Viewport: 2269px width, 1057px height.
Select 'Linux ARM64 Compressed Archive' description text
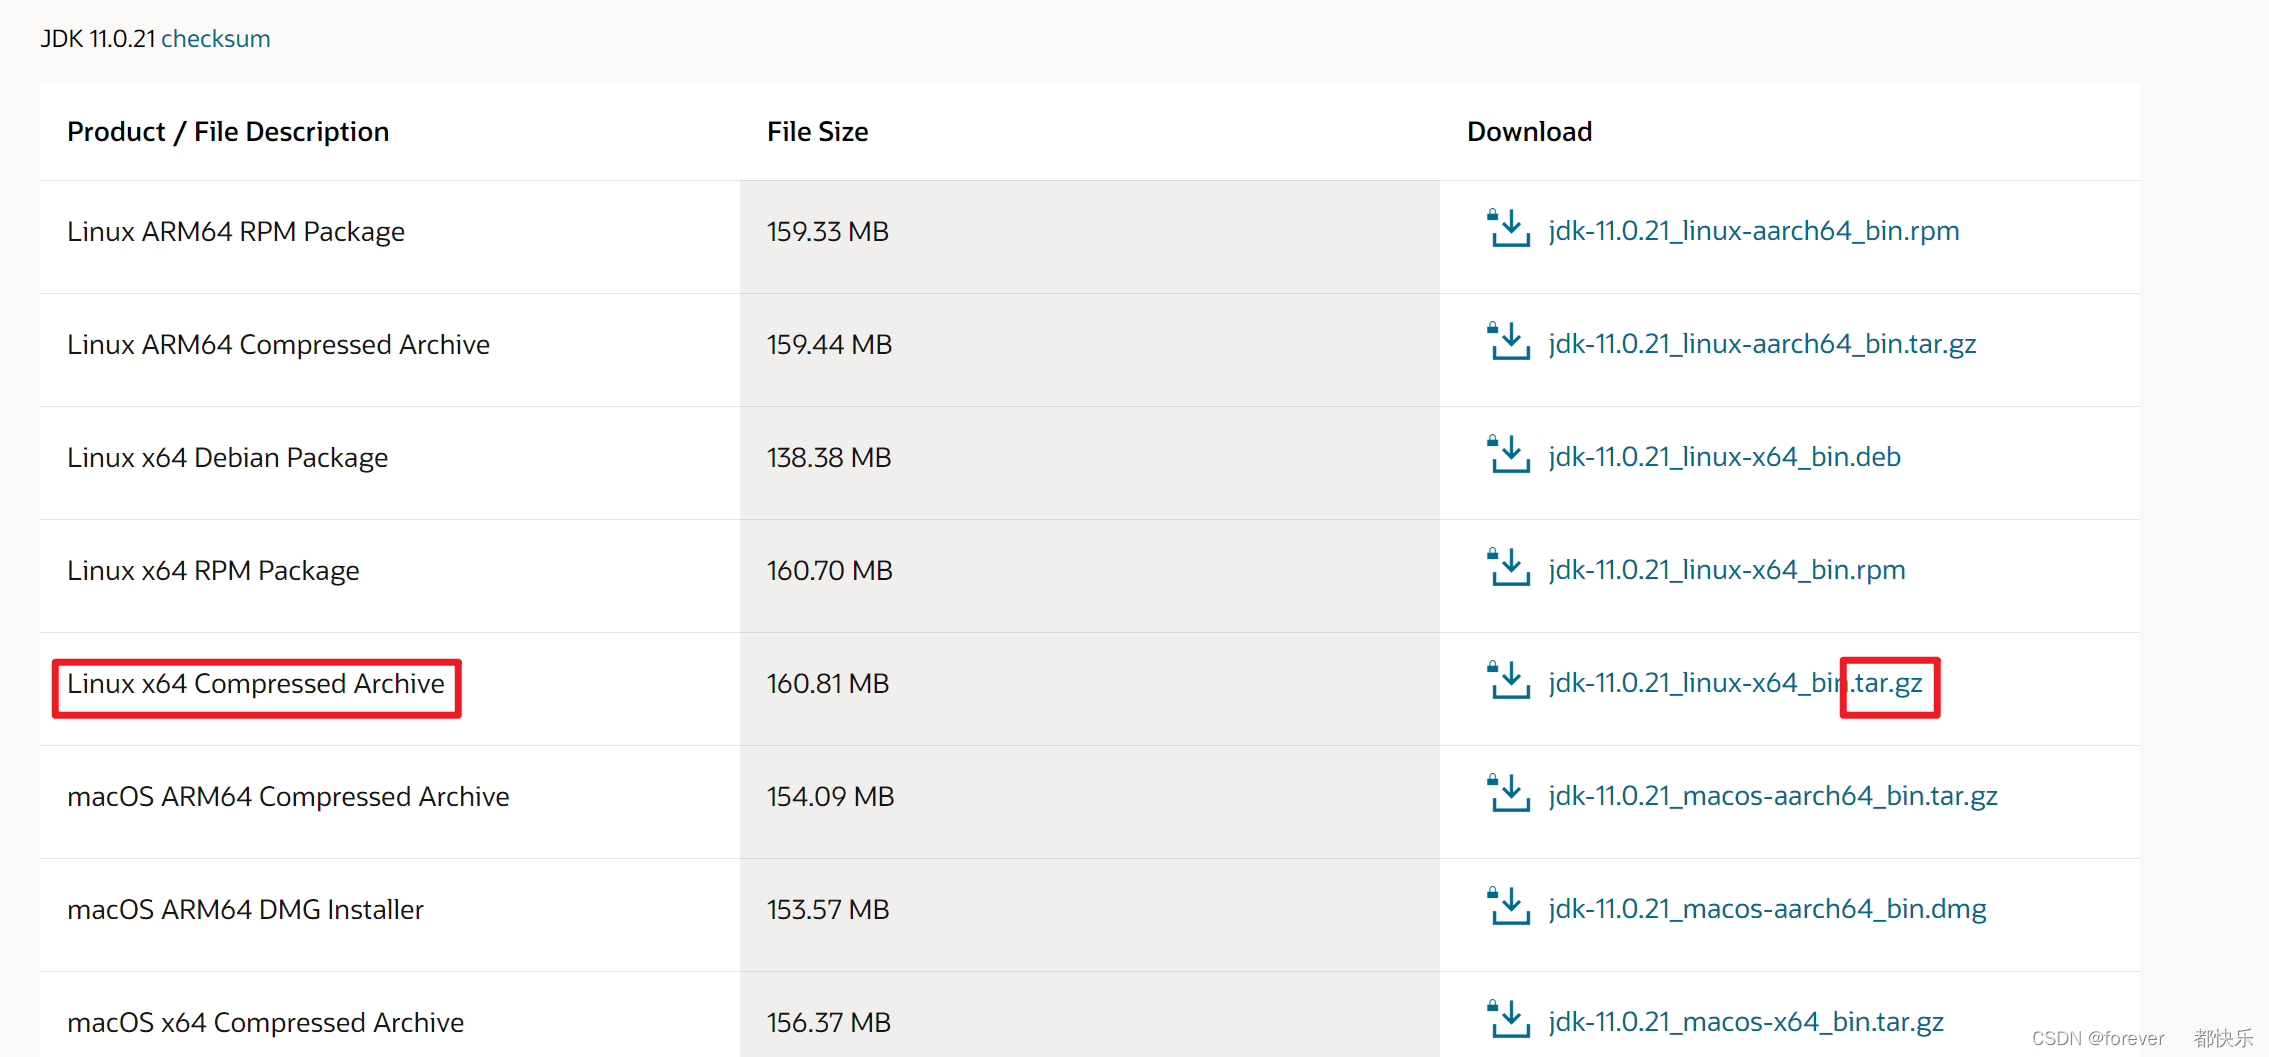[x=278, y=345]
